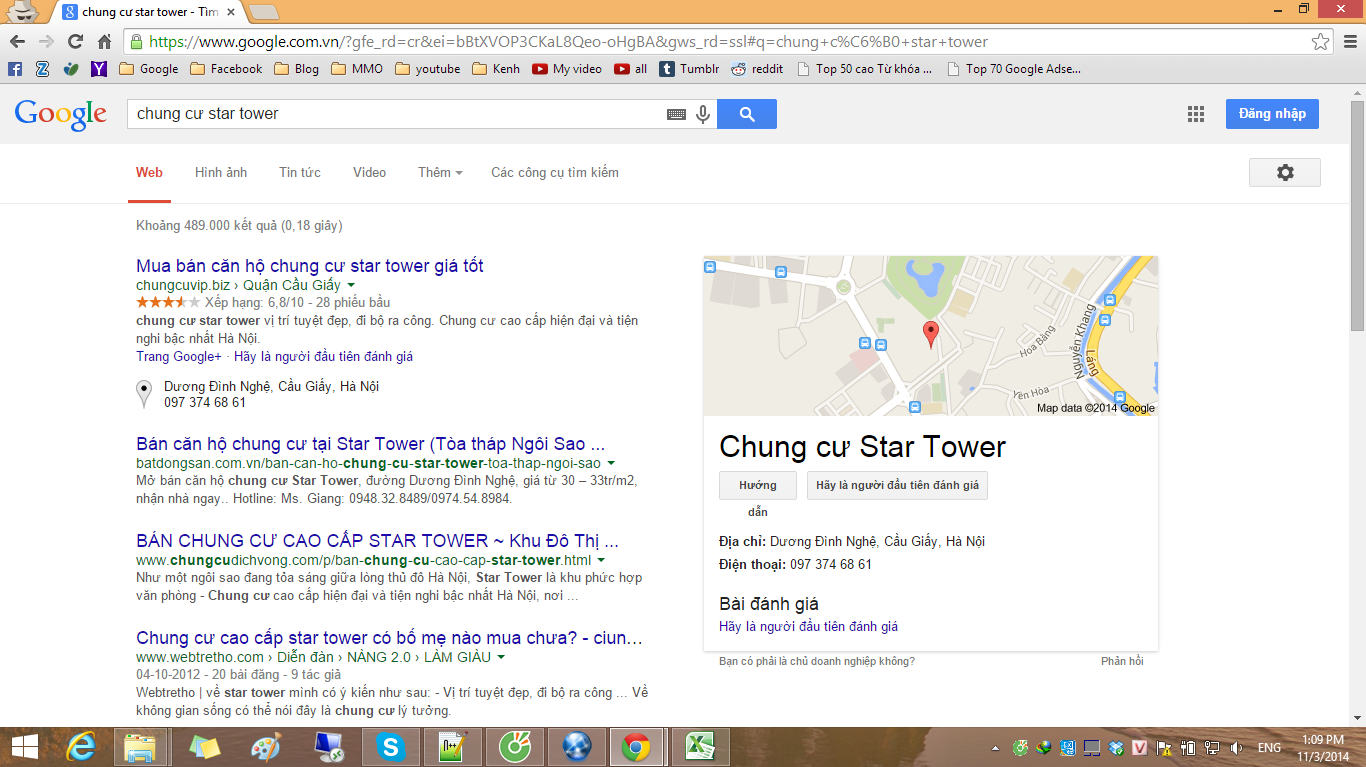Start voice search with microphone icon
Screen dimensions: 1366x767
[703, 114]
